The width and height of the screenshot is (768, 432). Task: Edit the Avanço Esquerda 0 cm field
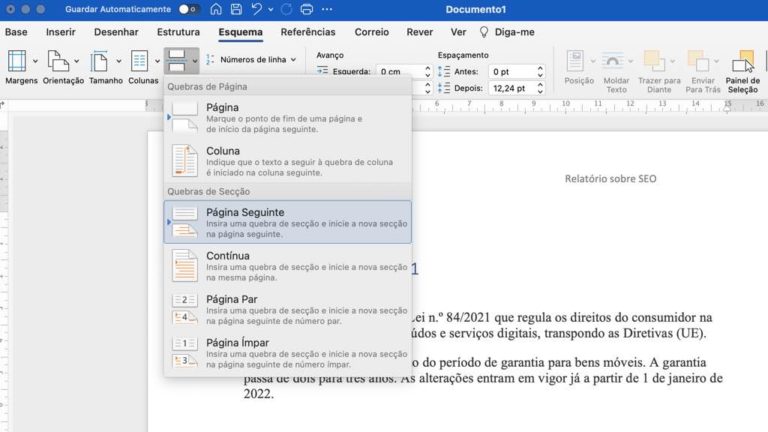399,72
